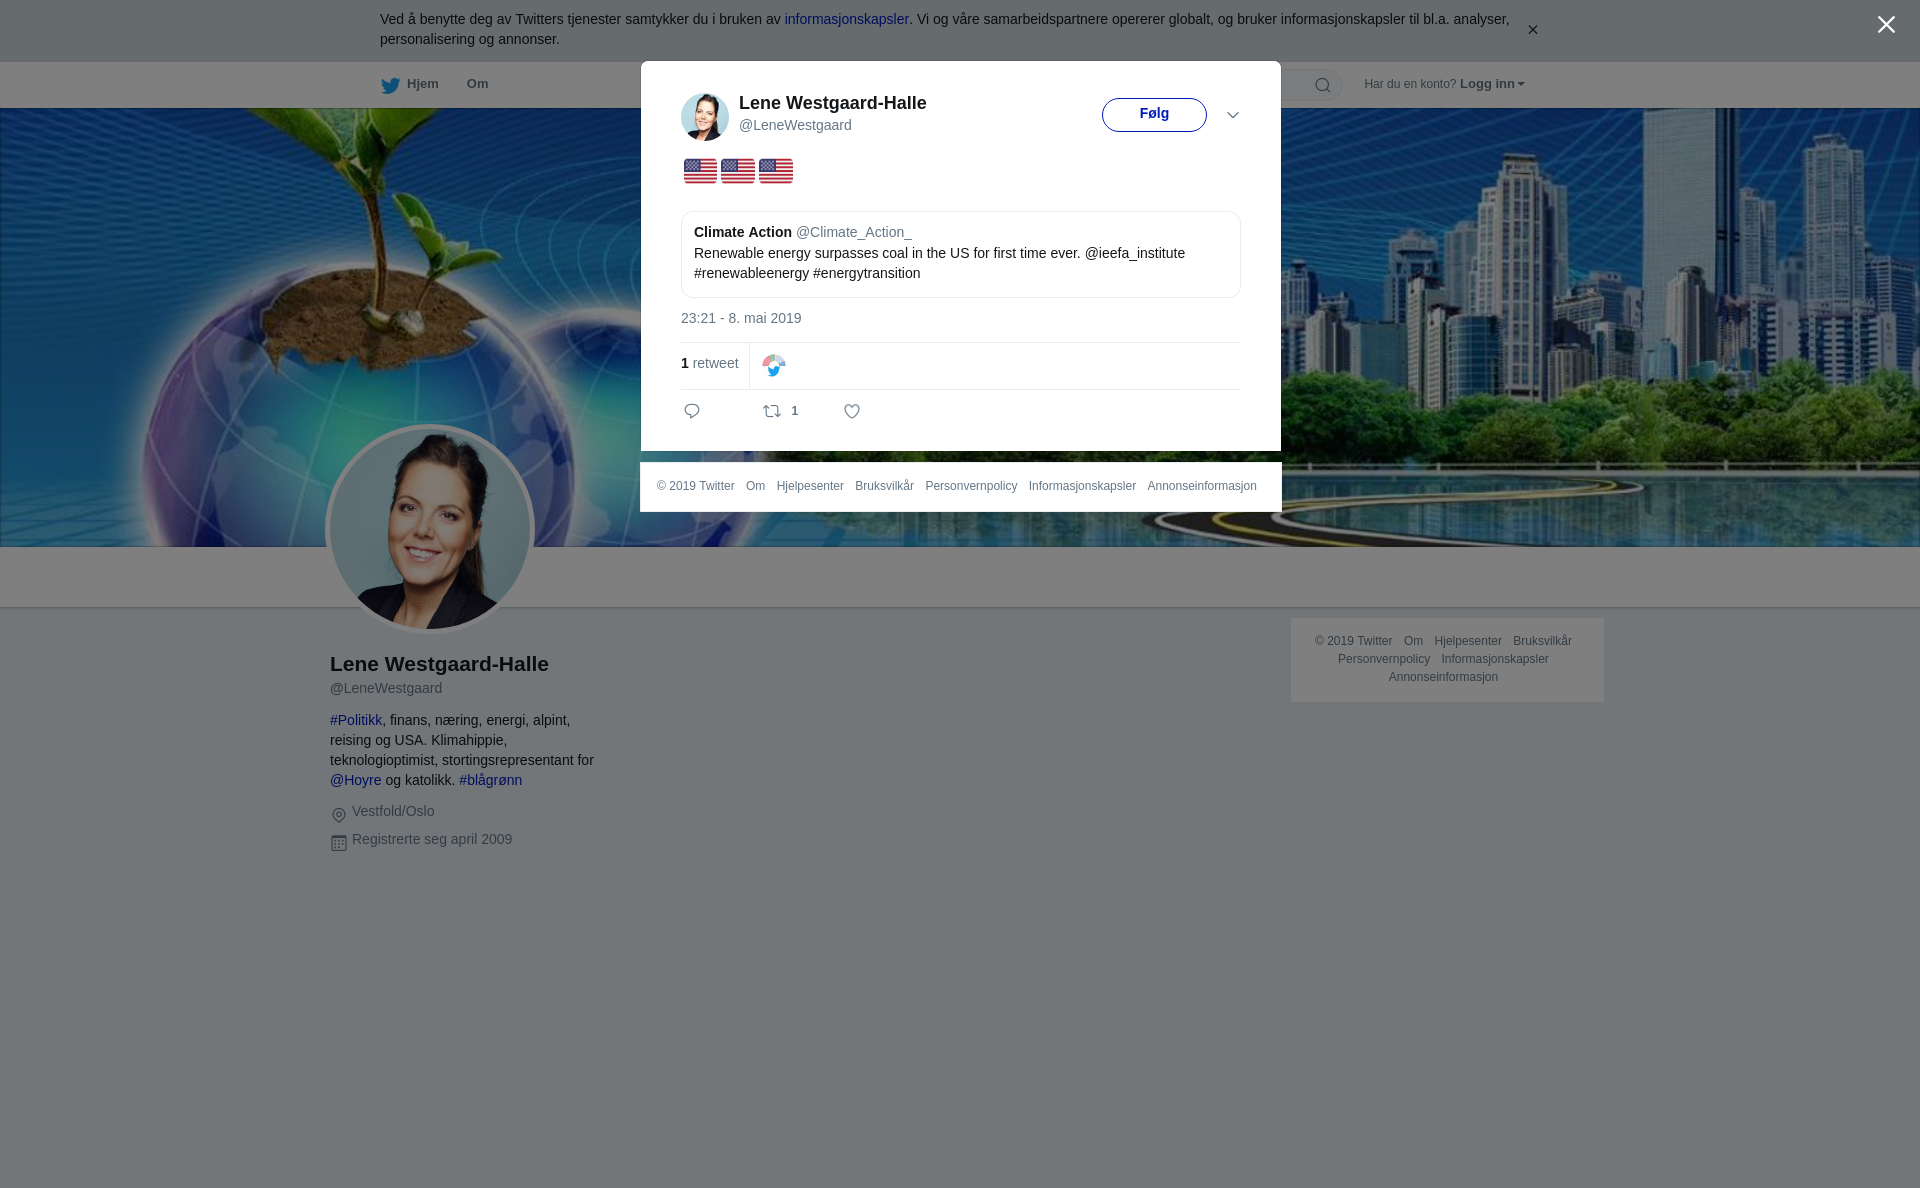Click the retweet count 1 beside the arrows
Screen dimensions: 1920x1188
tap(795, 411)
